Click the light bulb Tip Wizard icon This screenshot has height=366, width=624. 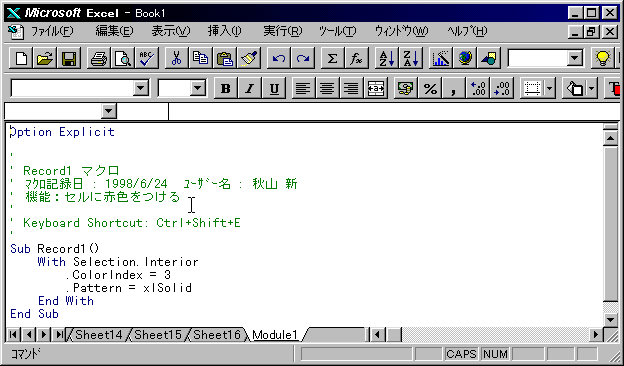pyautogui.click(x=603, y=59)
